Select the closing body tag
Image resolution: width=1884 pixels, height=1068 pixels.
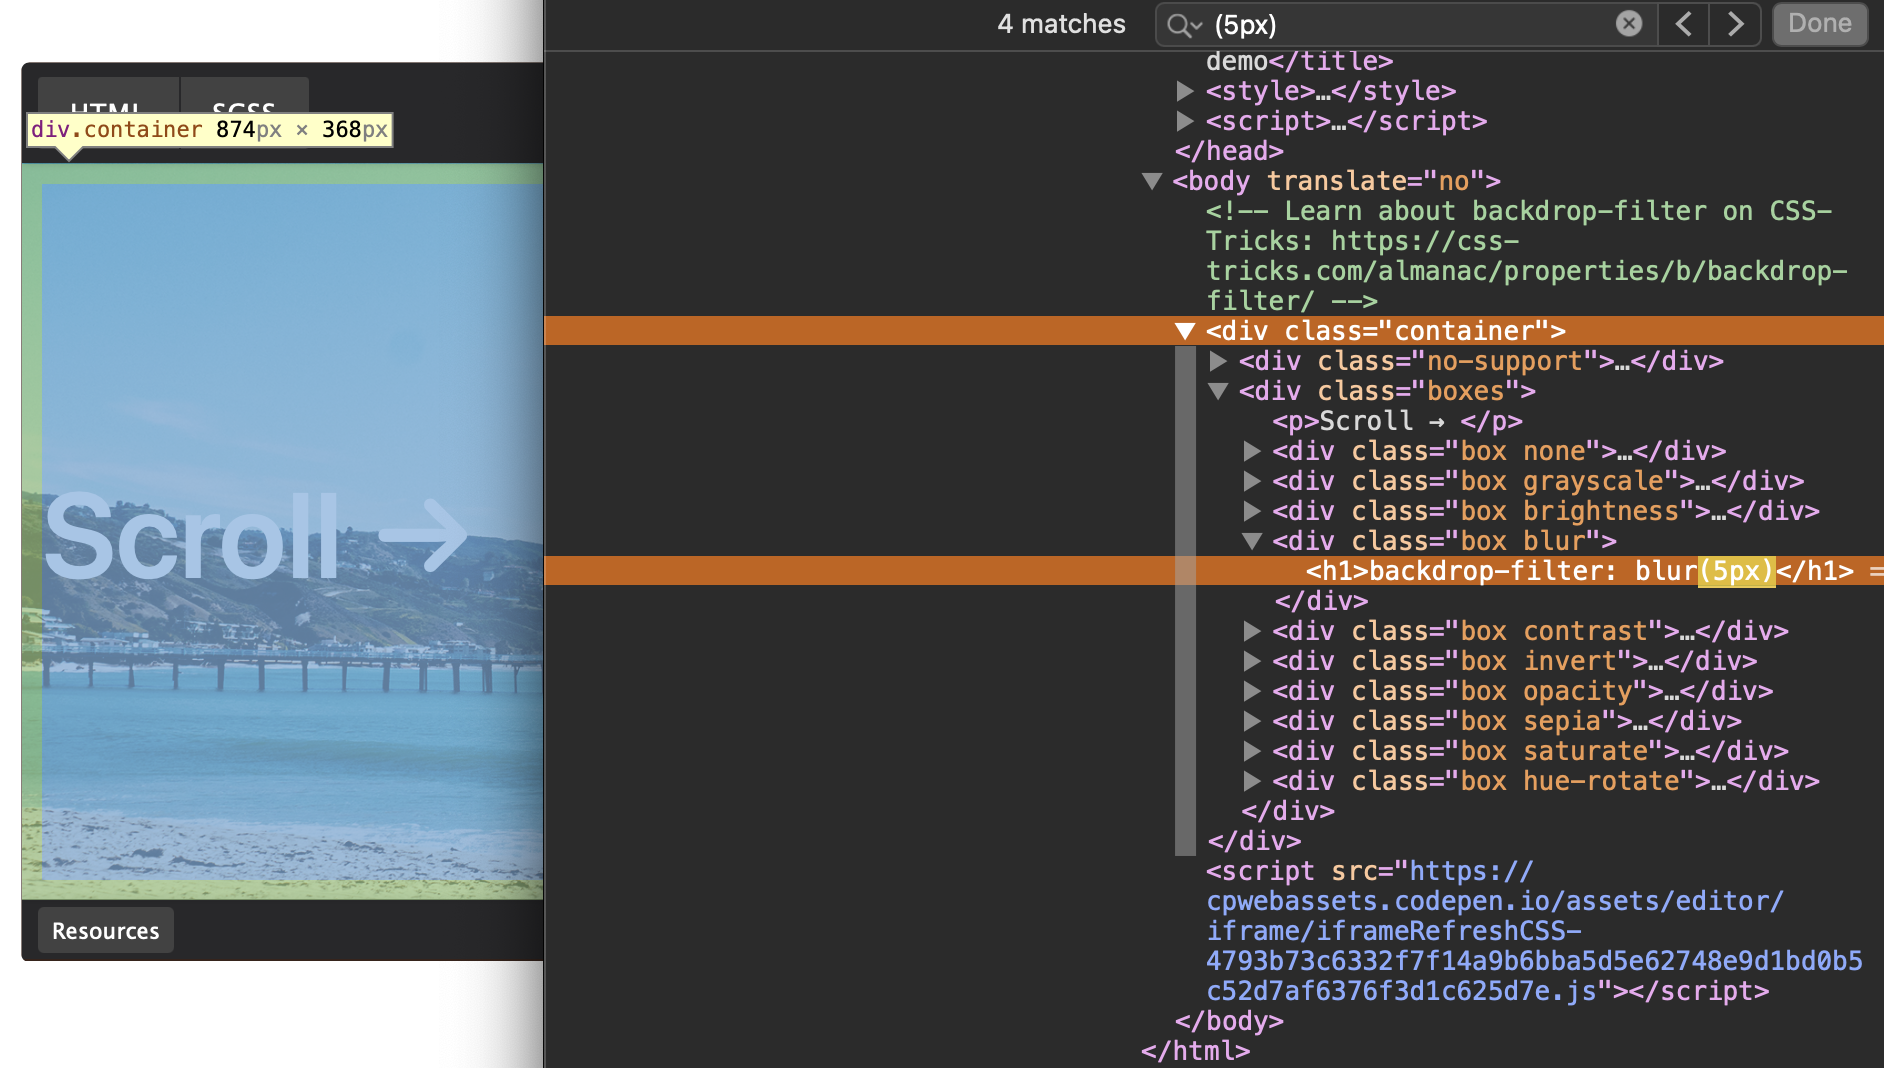(x=1229, y=1021)
